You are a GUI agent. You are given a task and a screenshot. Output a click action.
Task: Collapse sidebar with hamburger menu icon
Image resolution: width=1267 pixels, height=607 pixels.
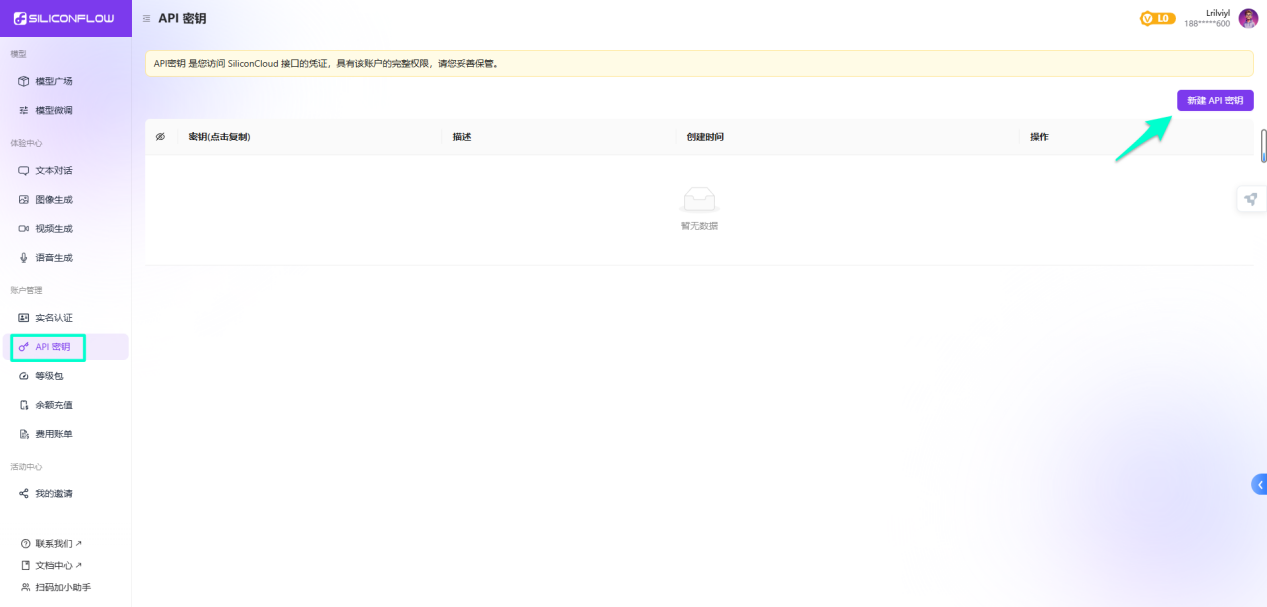(x=147, y=18)
